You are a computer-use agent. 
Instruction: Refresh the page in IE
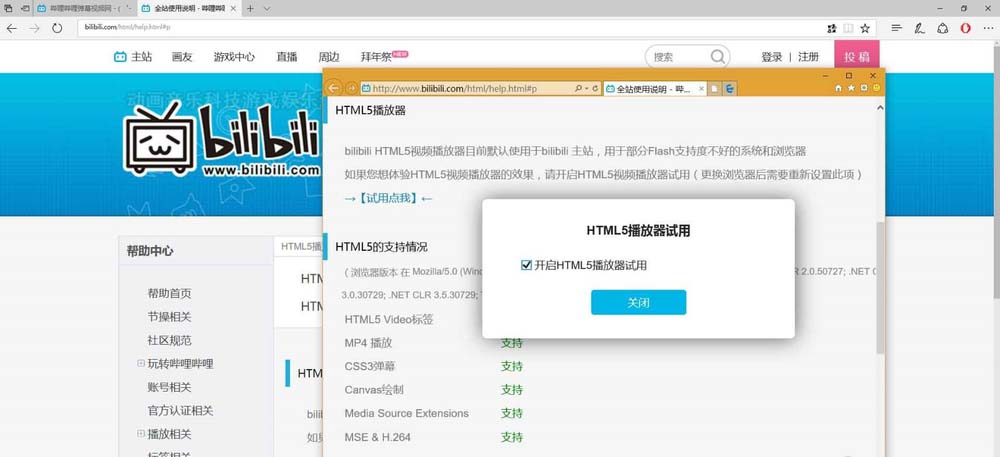[x=595, y=89]
